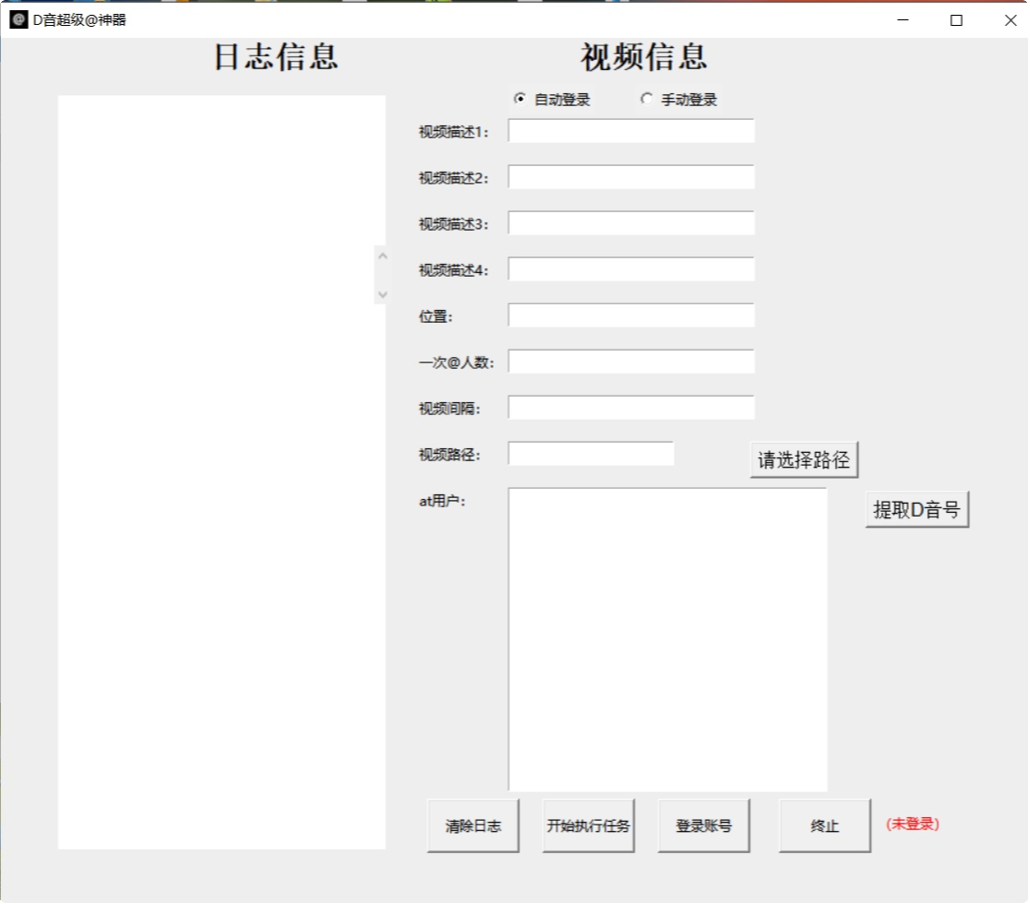Minimize the D音超级@神器 window
Screen dimensions: 1030x904
903,20
